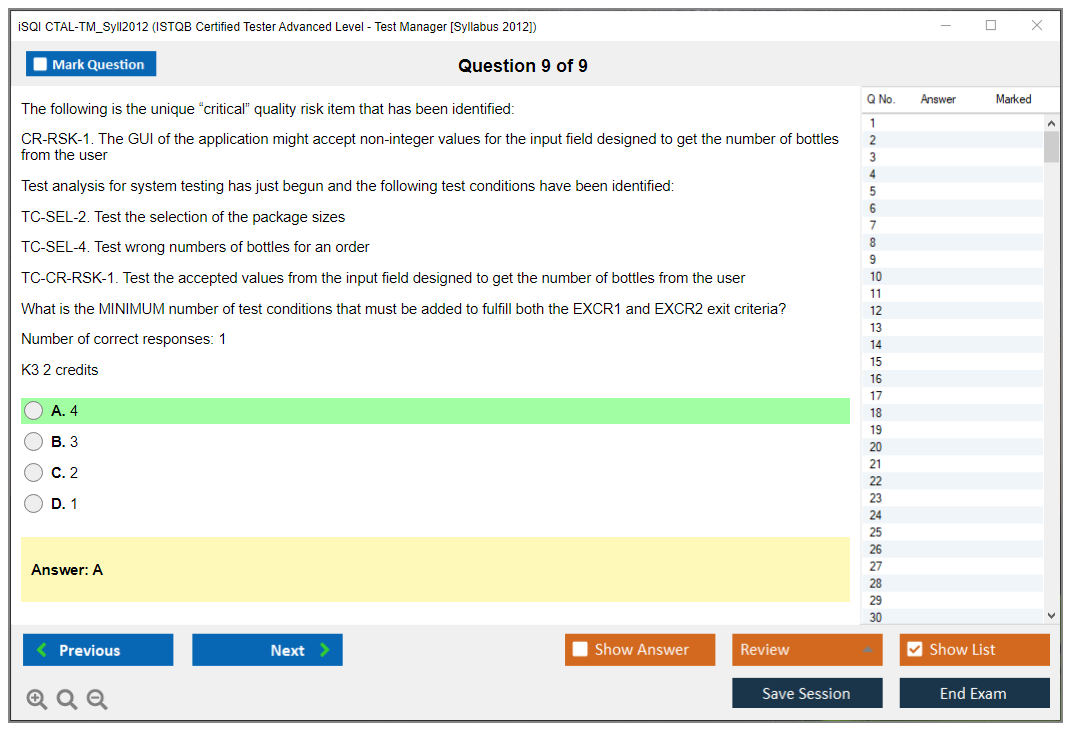Click the zoom out magnifier icon
1075x735 pixels.
coord(97,700)
